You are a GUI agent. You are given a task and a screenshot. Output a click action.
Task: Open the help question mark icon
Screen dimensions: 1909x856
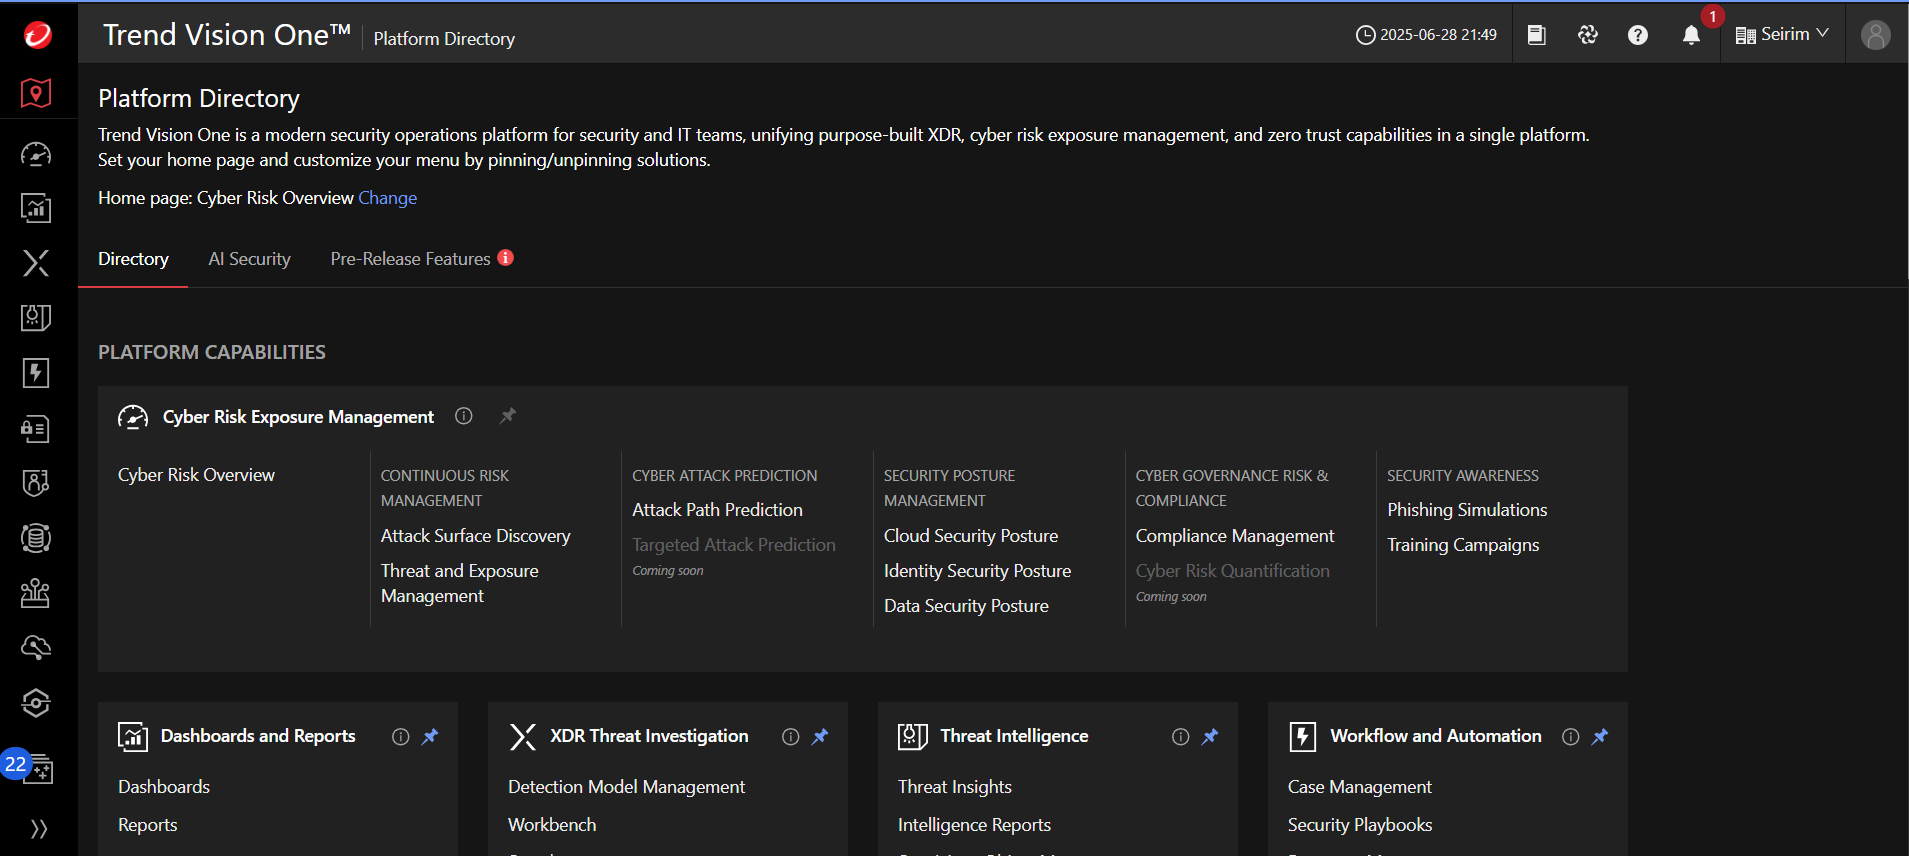(1638, 35)
